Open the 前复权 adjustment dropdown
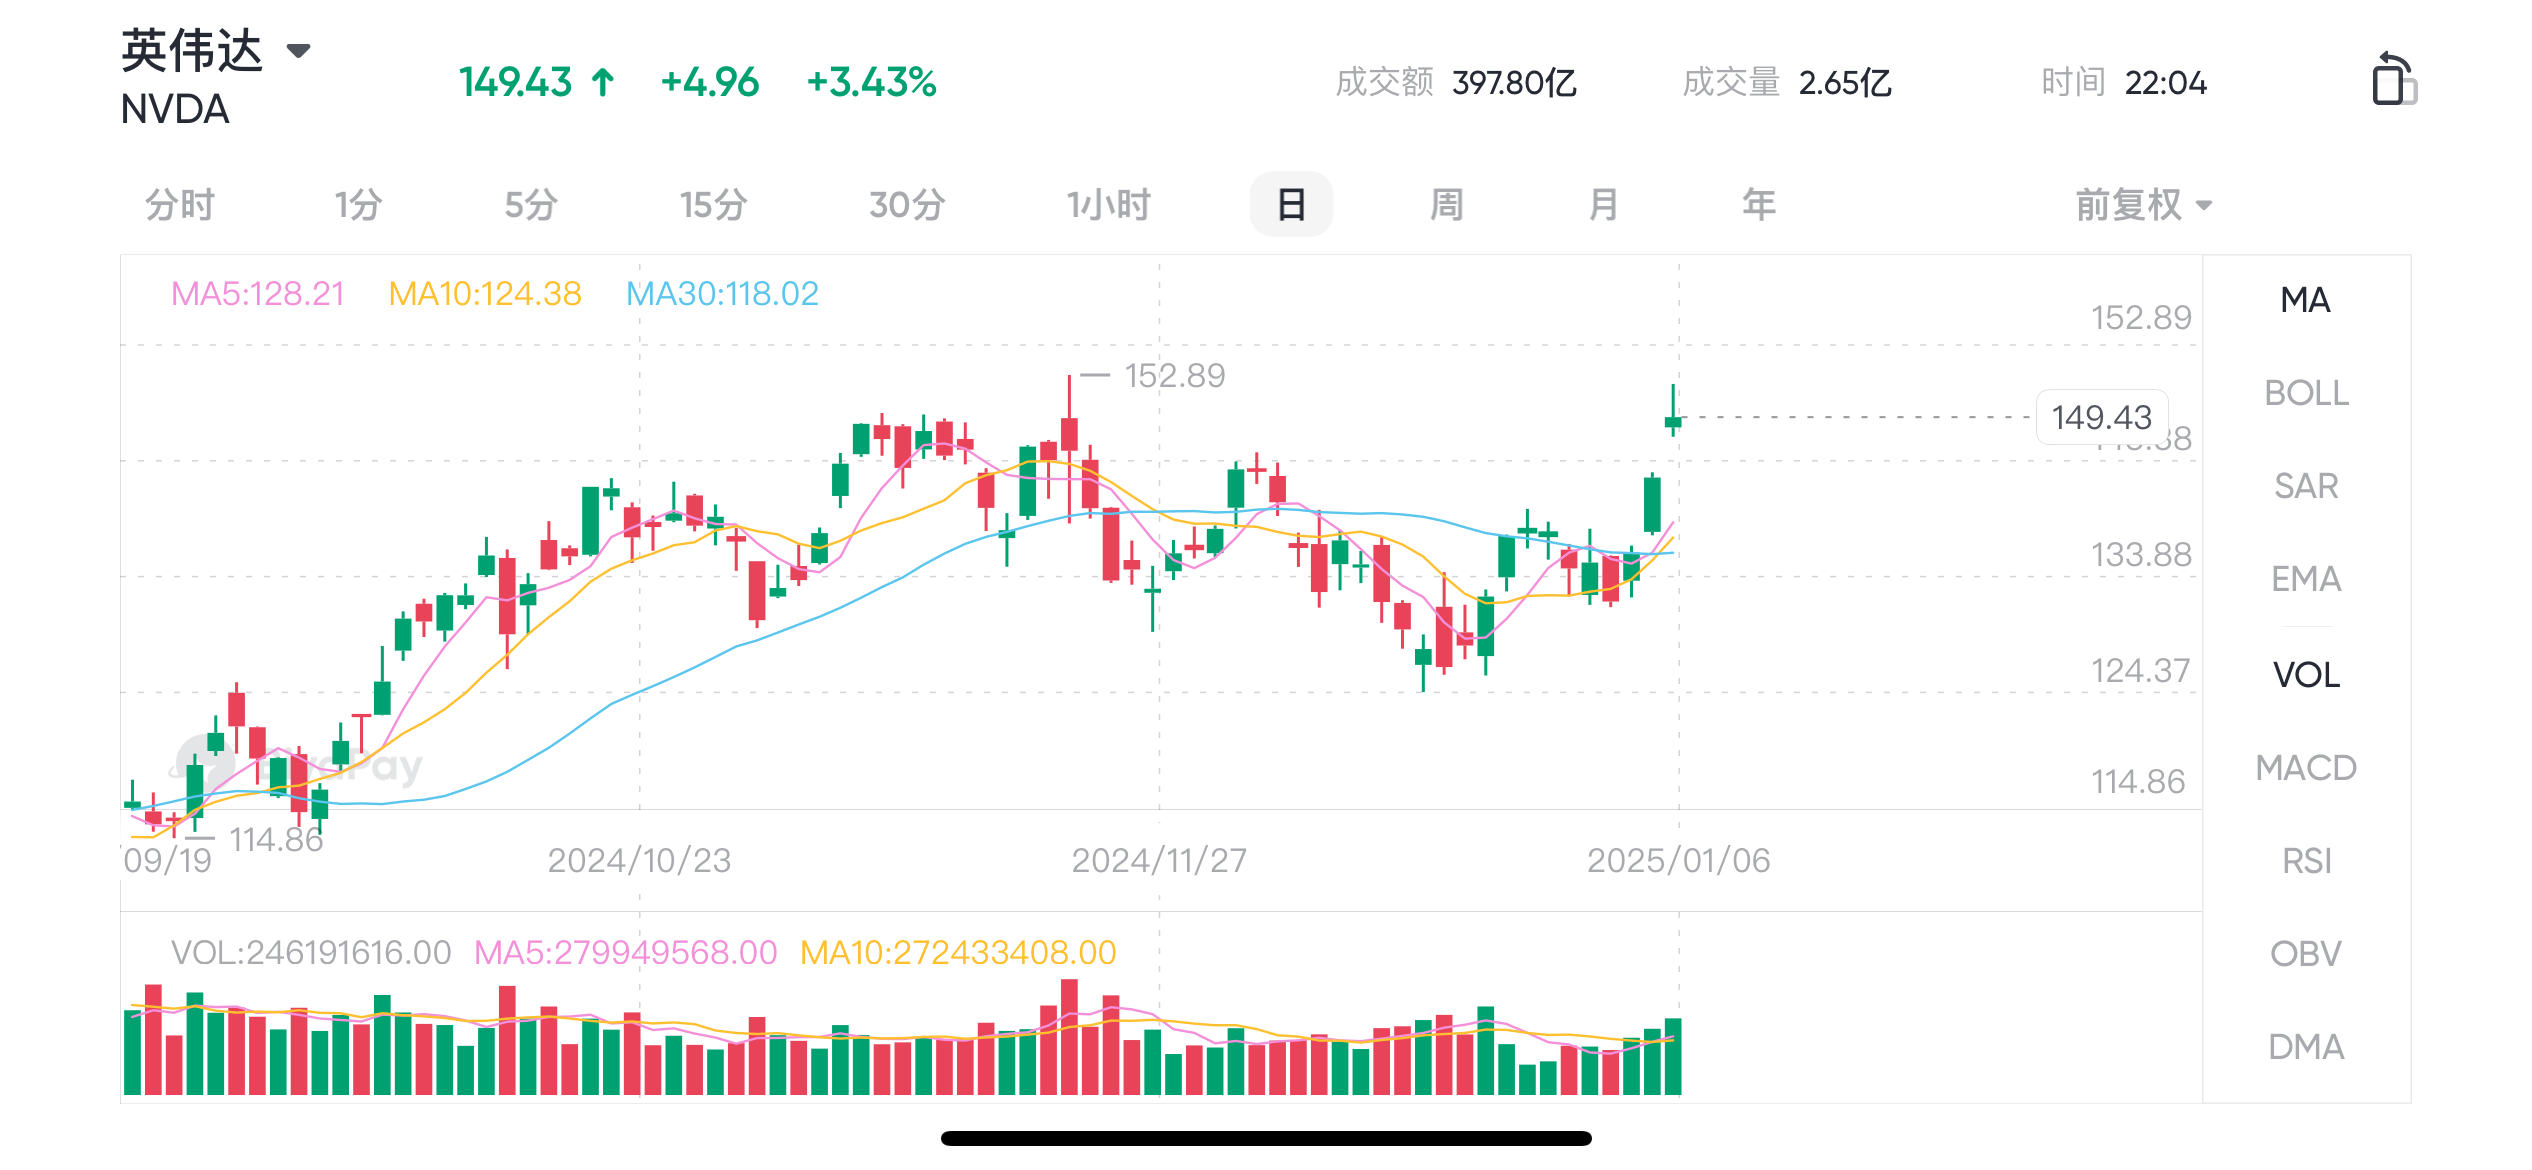The image size is (2532, 1170). pyautogui.click(x=2142, y=205)
